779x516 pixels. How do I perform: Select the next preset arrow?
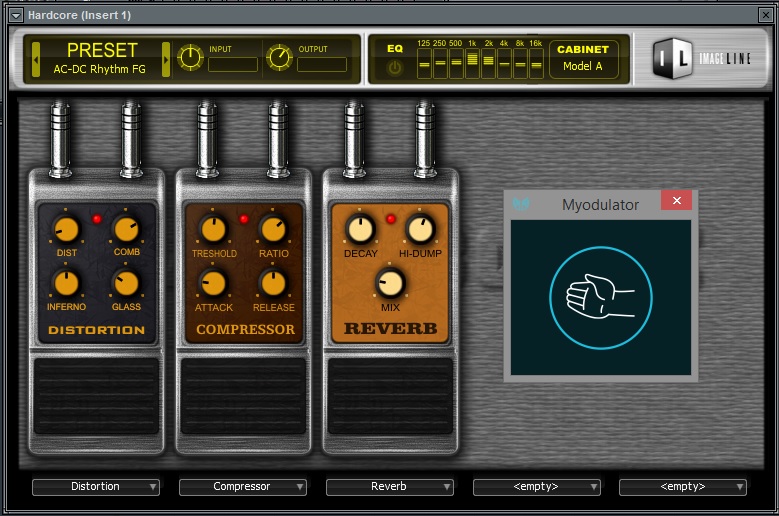tap(166, 59)
